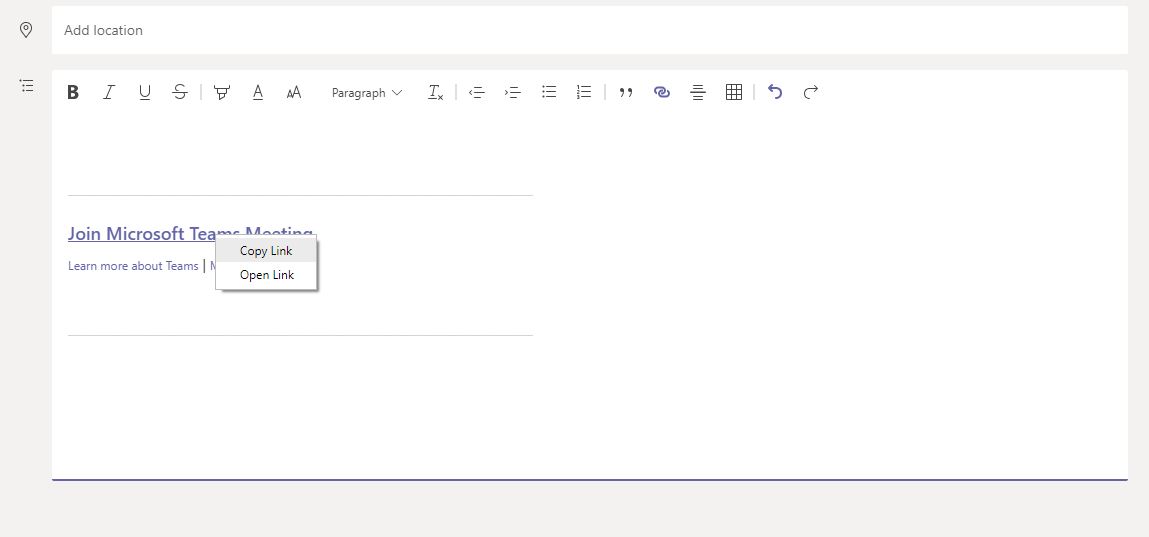
Task: Expand the Paragraph style dropdown
Action: pos(367,92)
